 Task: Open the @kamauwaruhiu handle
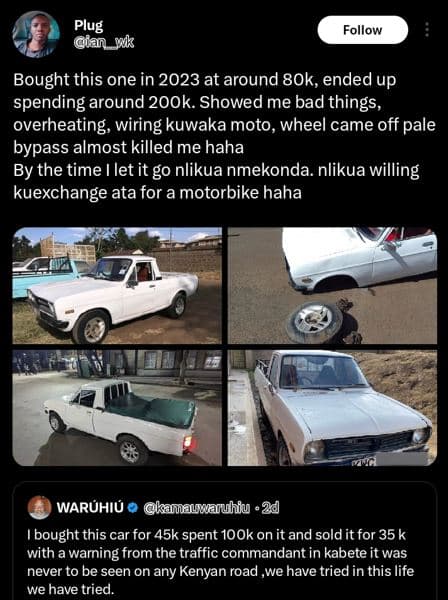[x=196, y=508]
